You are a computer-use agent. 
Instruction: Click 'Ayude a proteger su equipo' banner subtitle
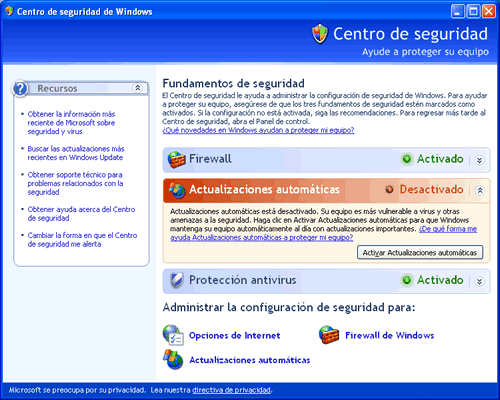[425, 52]
